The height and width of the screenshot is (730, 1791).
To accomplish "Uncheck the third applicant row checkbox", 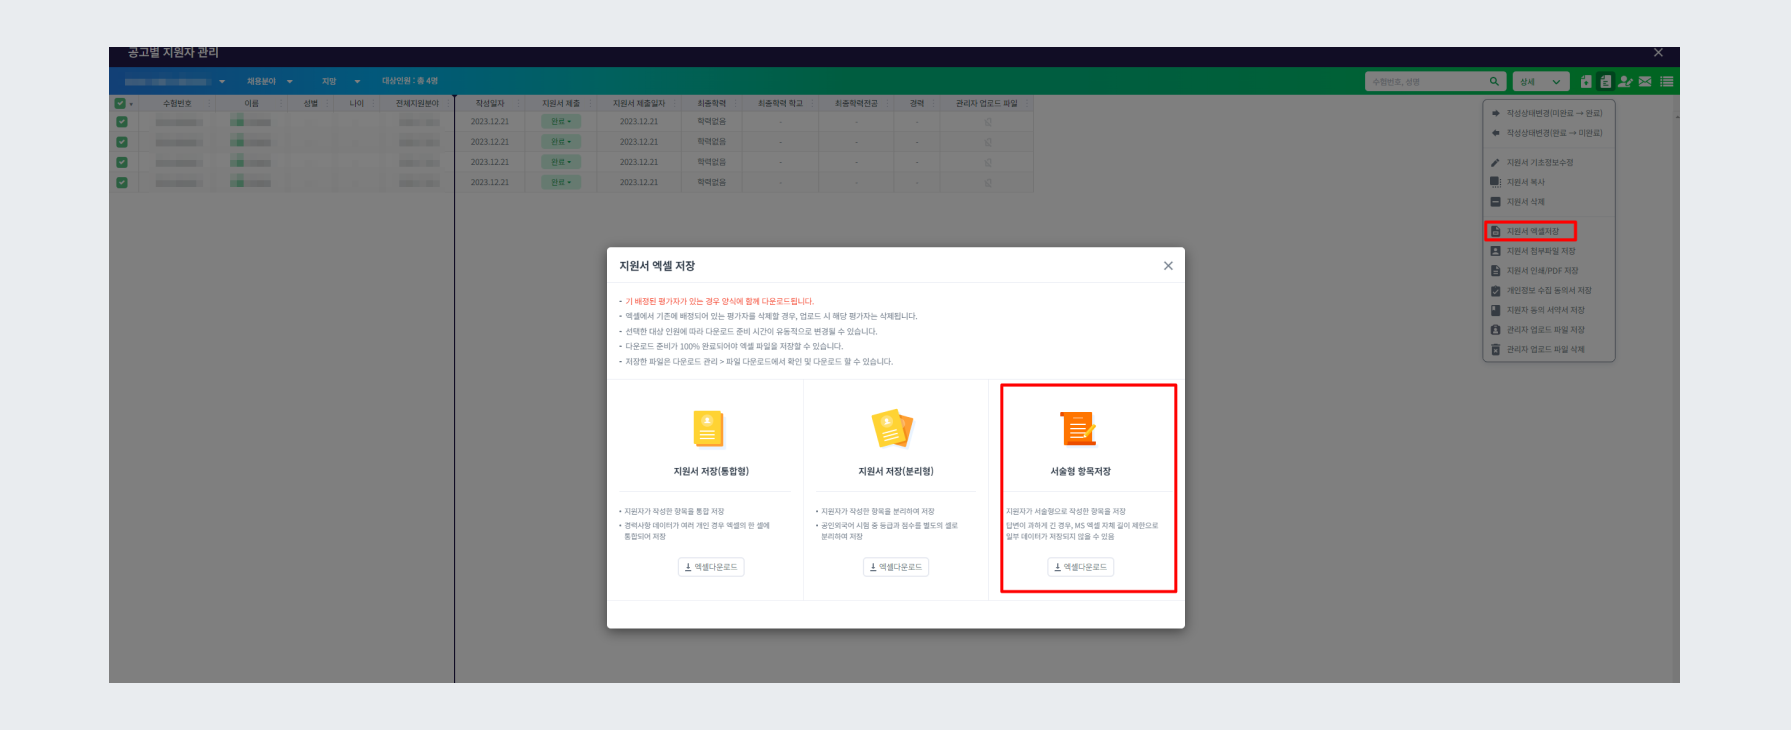I will pyautogui.click(x=122, y=162).
